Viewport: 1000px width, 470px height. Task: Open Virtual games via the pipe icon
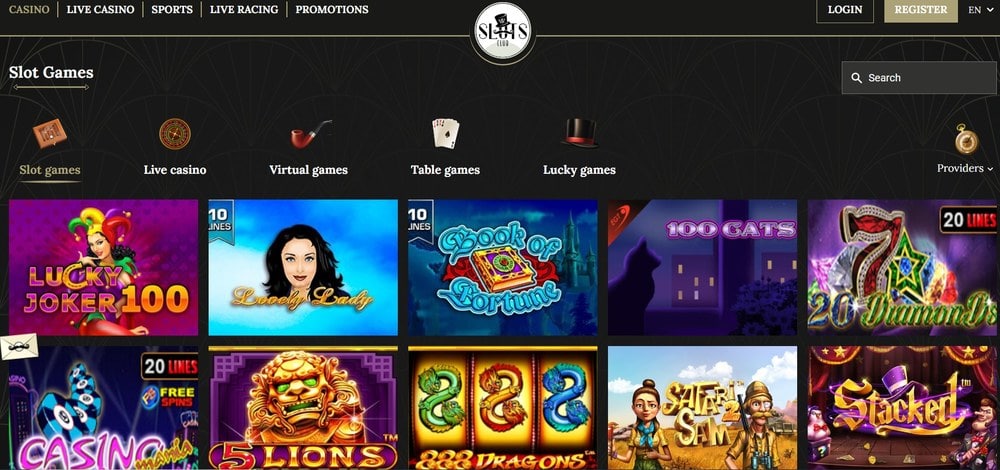pos(311,135)
